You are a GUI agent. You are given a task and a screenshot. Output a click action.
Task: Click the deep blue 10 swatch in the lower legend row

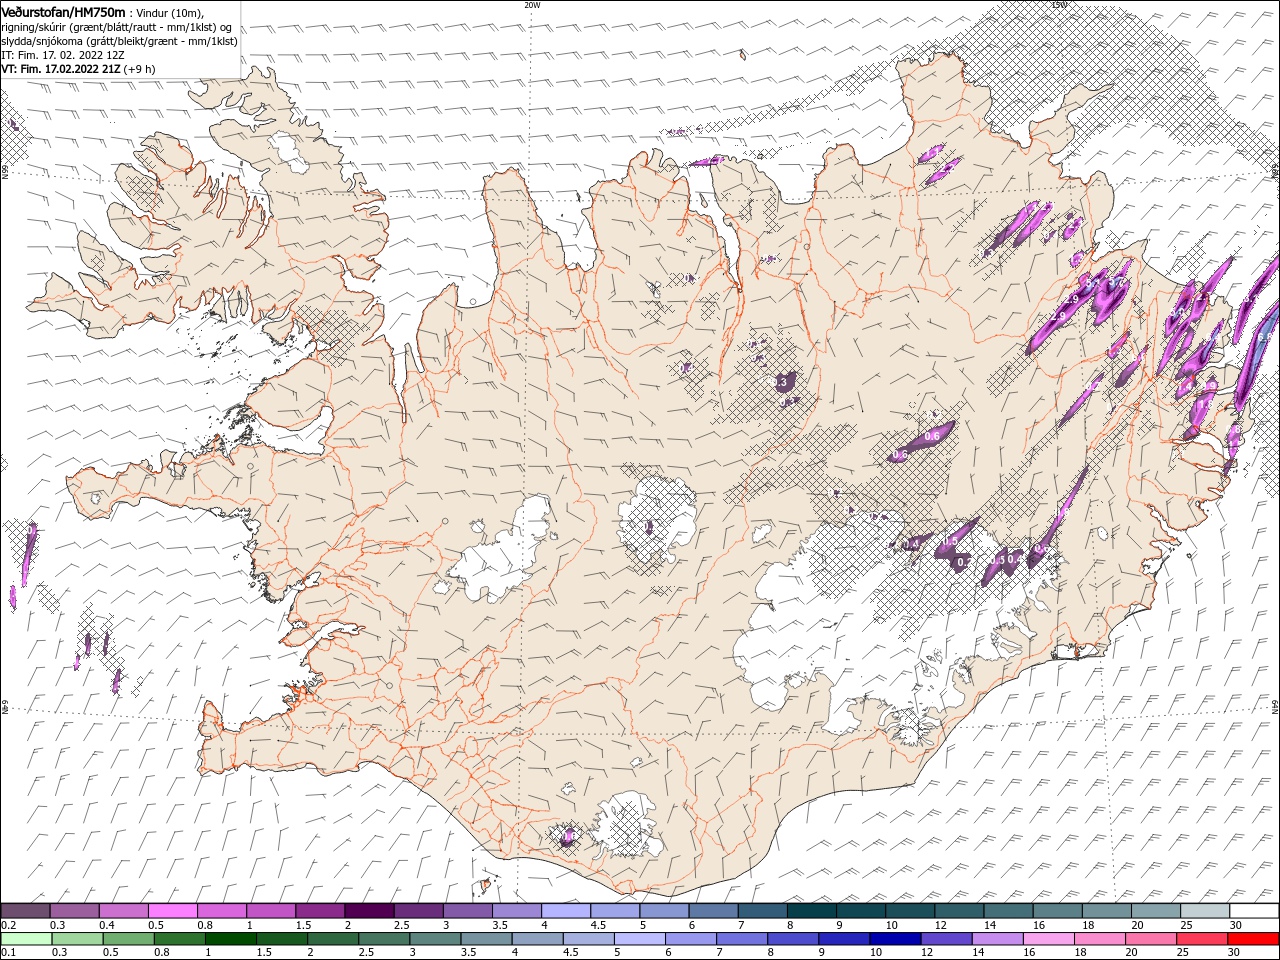894,939
